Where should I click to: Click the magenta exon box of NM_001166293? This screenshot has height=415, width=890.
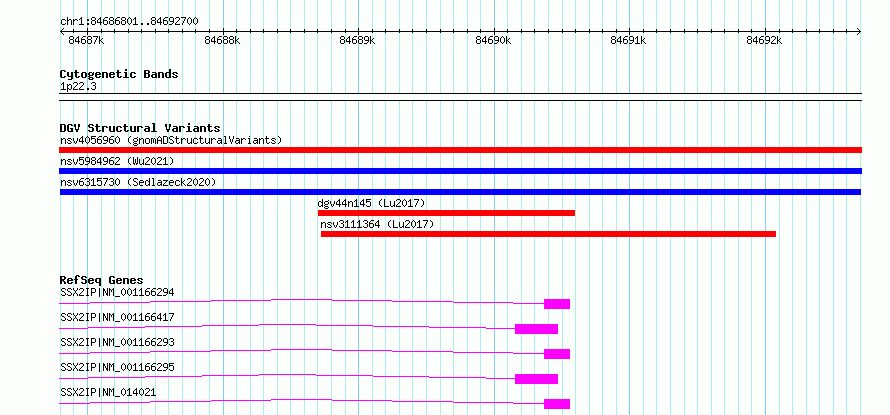tap(557, 354)
